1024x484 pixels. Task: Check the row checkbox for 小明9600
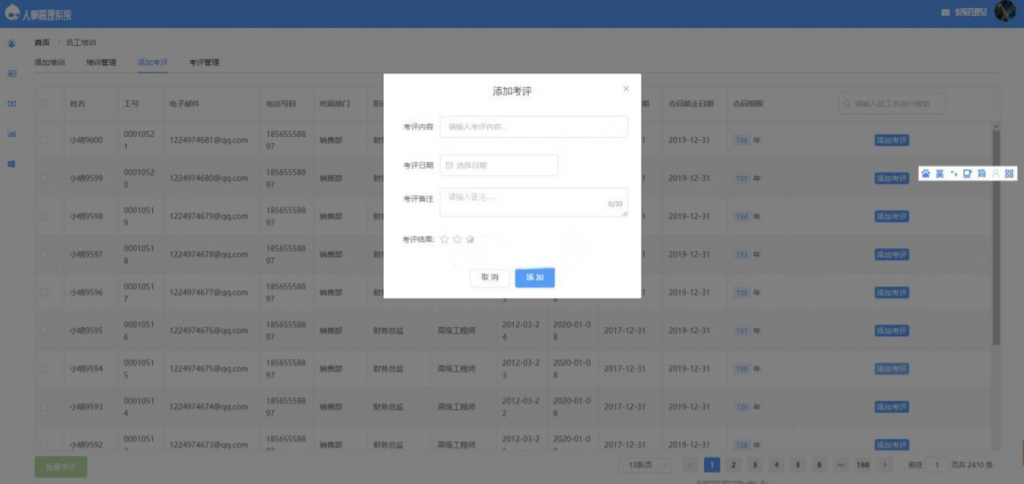44,140
